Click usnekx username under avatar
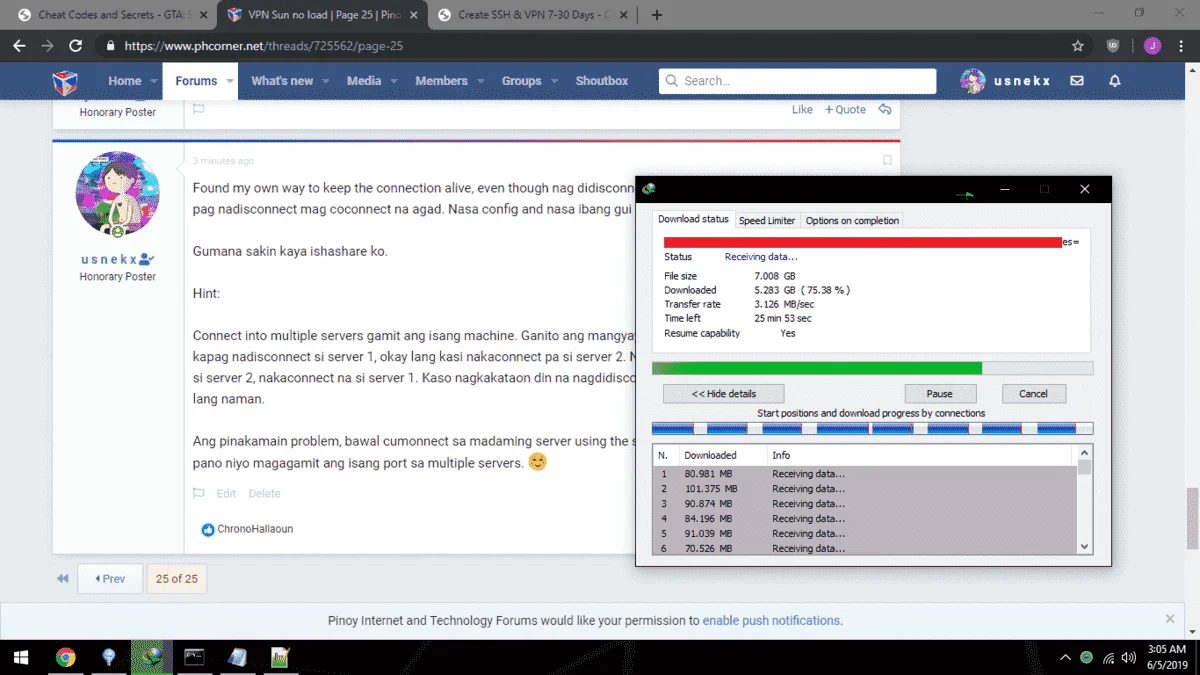The width and height of the screenshot is (1200, 675). 109,259
